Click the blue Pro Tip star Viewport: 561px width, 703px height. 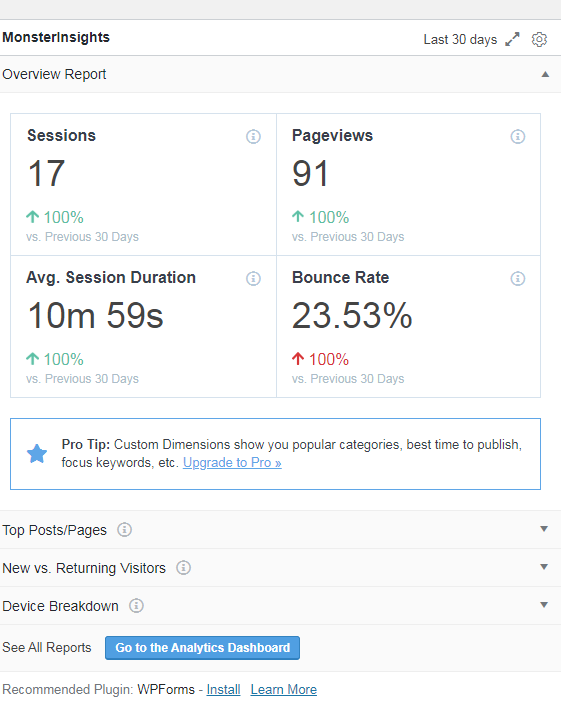pyautogui.click(x=37, y=454)
